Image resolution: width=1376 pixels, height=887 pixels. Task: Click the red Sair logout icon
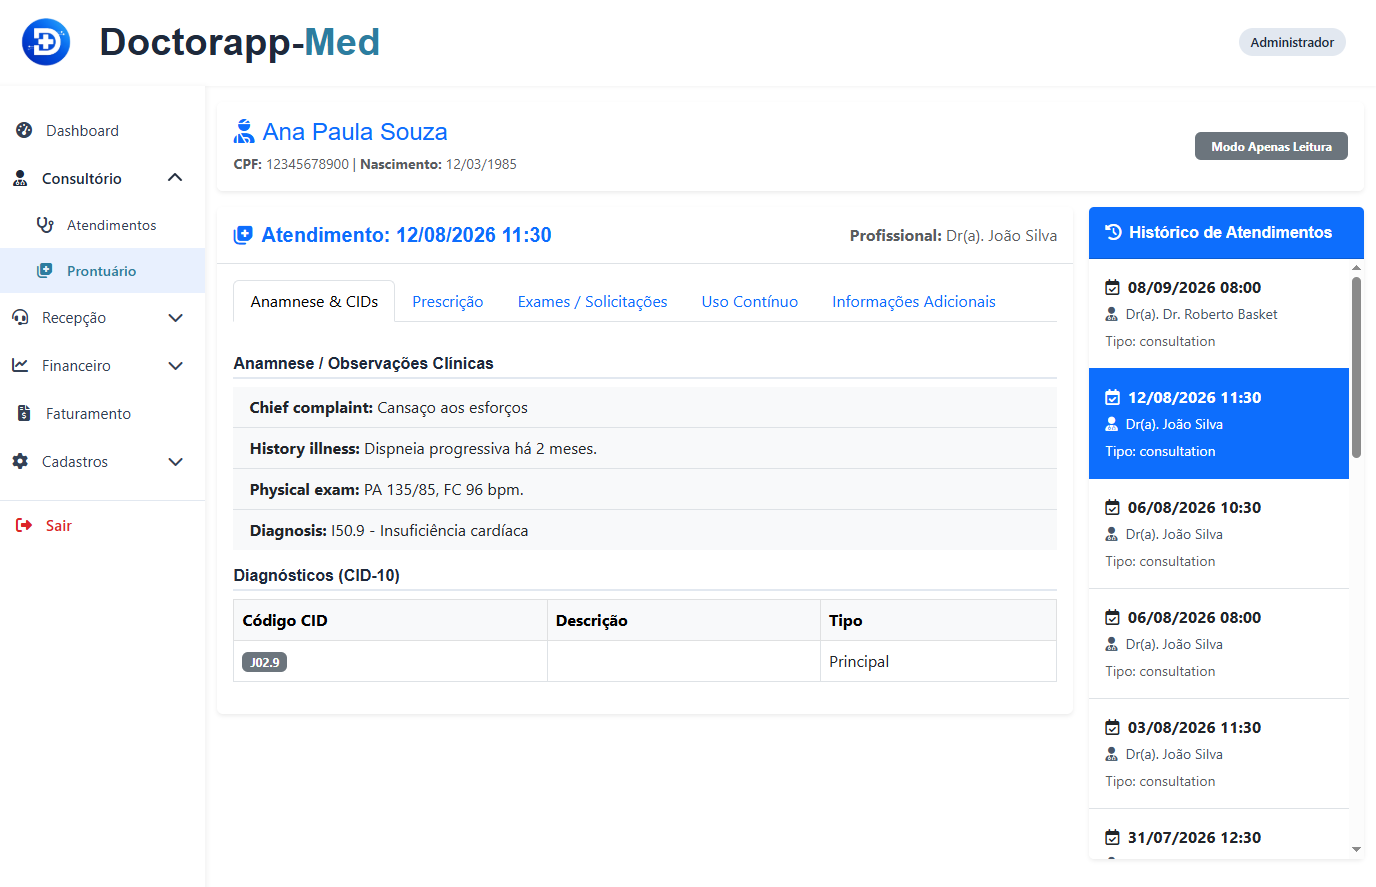[x=24, y=525]
